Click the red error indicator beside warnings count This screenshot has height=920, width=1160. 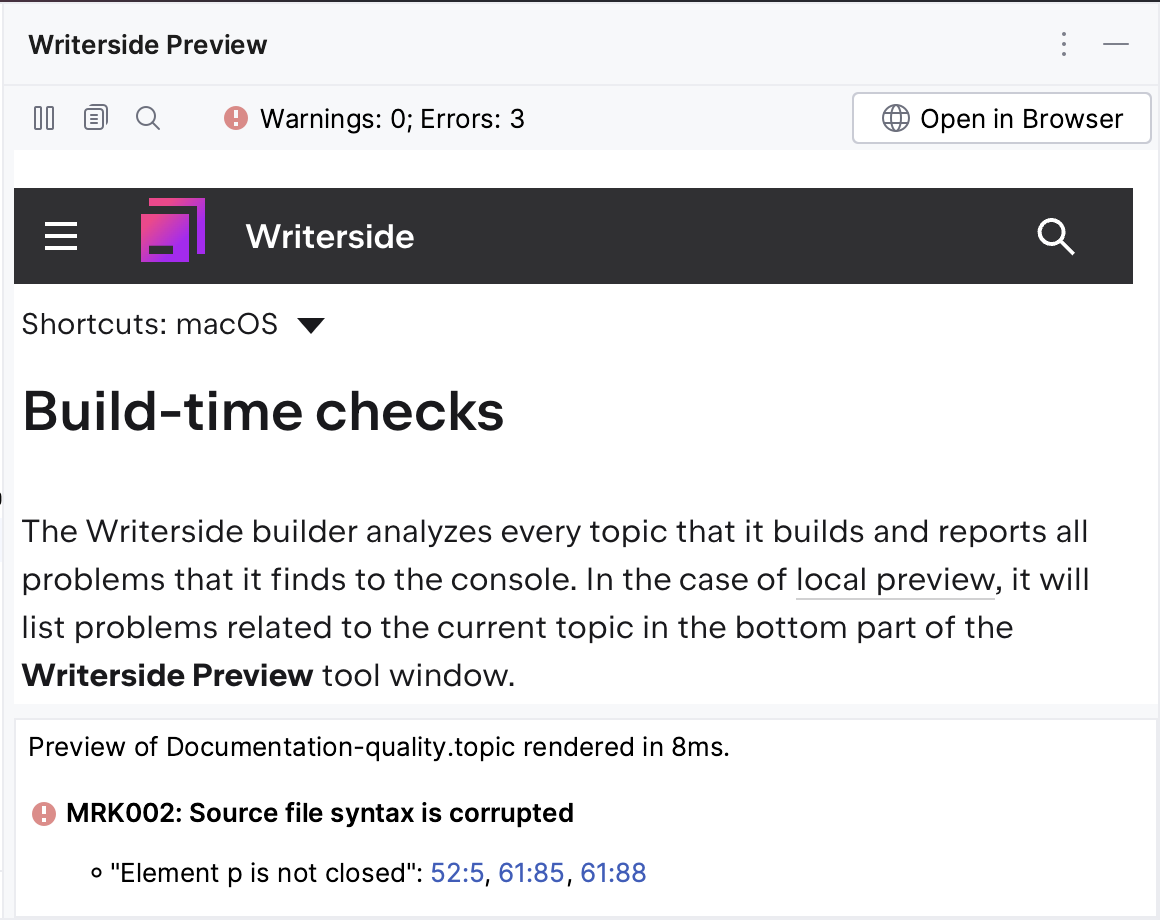[x=234, y=118]
